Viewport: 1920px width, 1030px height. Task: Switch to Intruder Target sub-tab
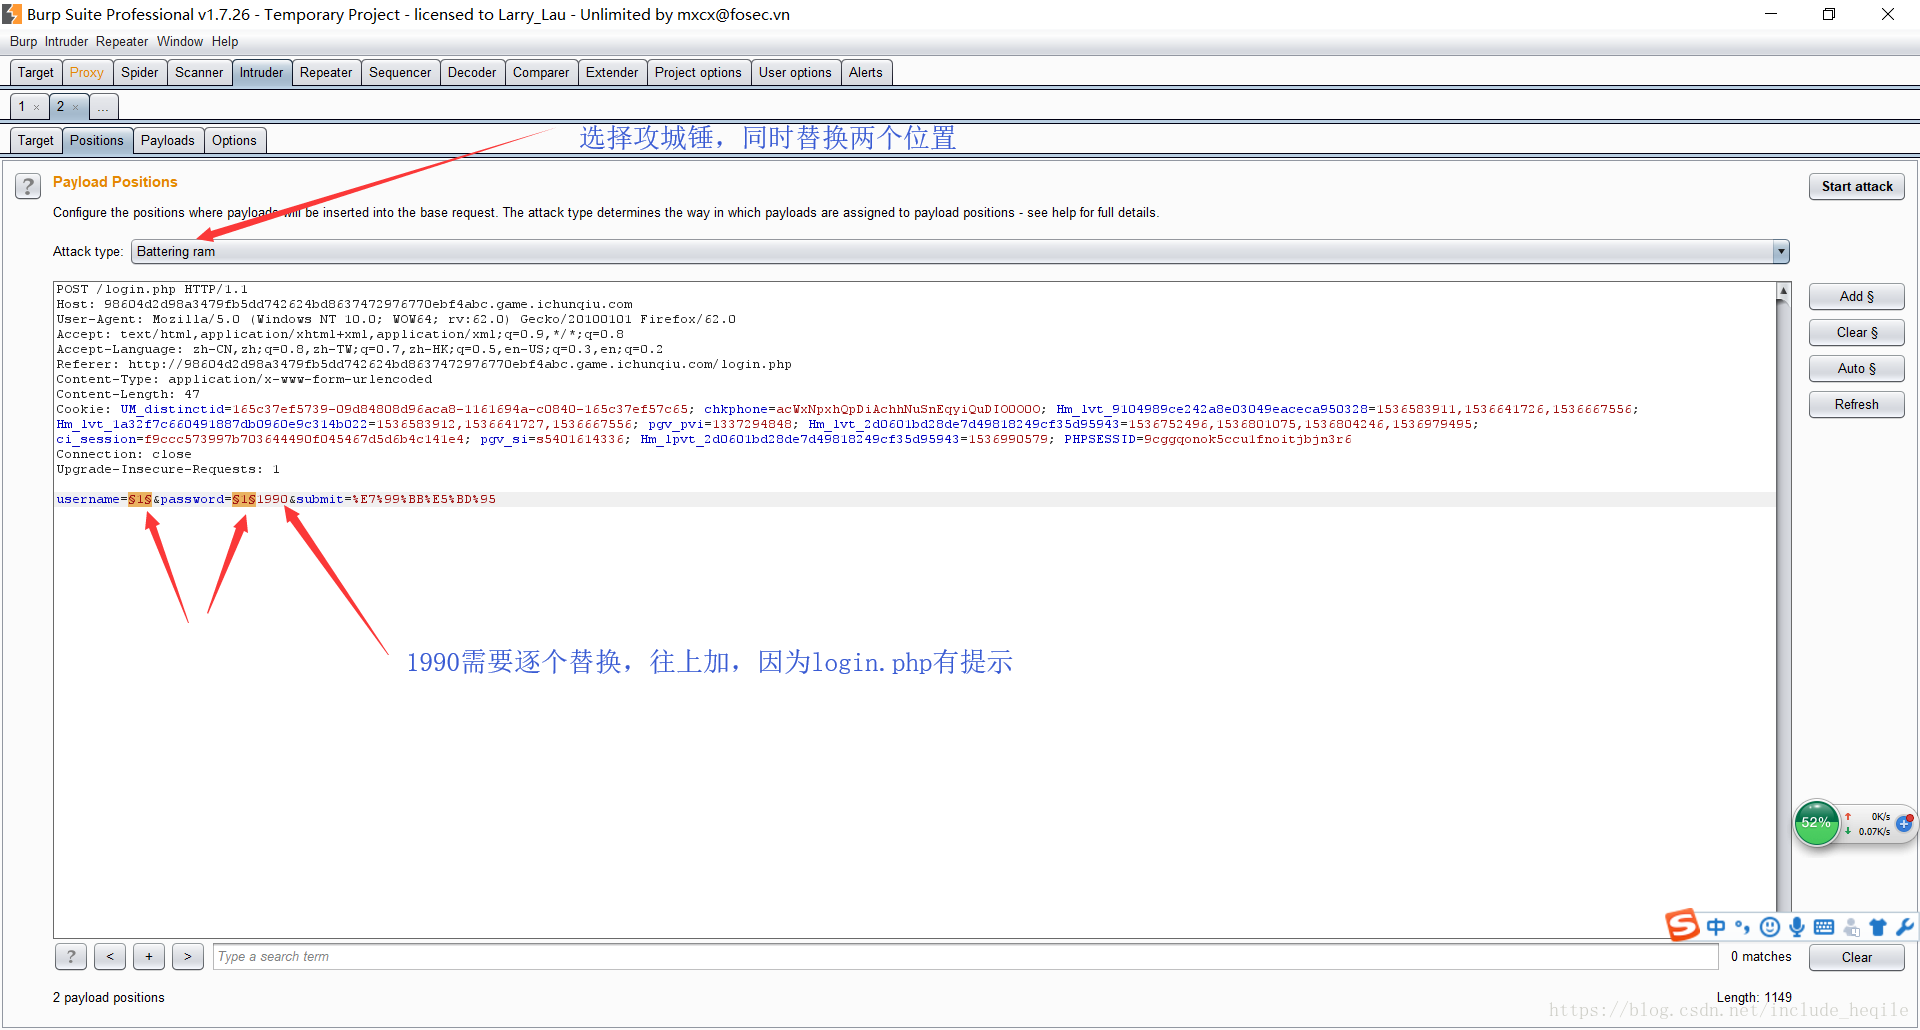36,141
